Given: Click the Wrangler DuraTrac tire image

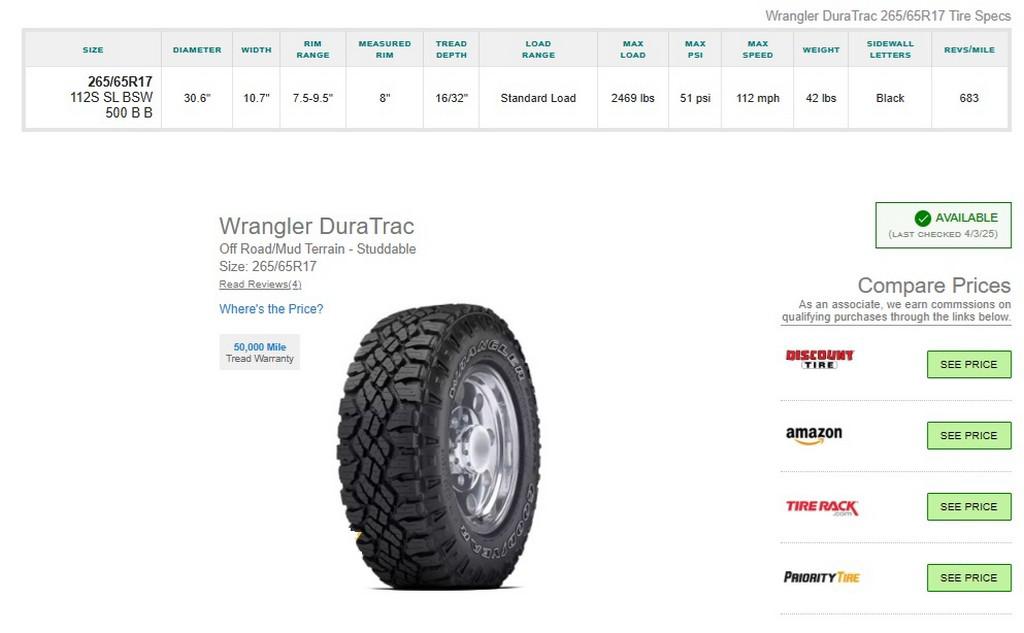Looking at the screenshot, I should 438,447.
